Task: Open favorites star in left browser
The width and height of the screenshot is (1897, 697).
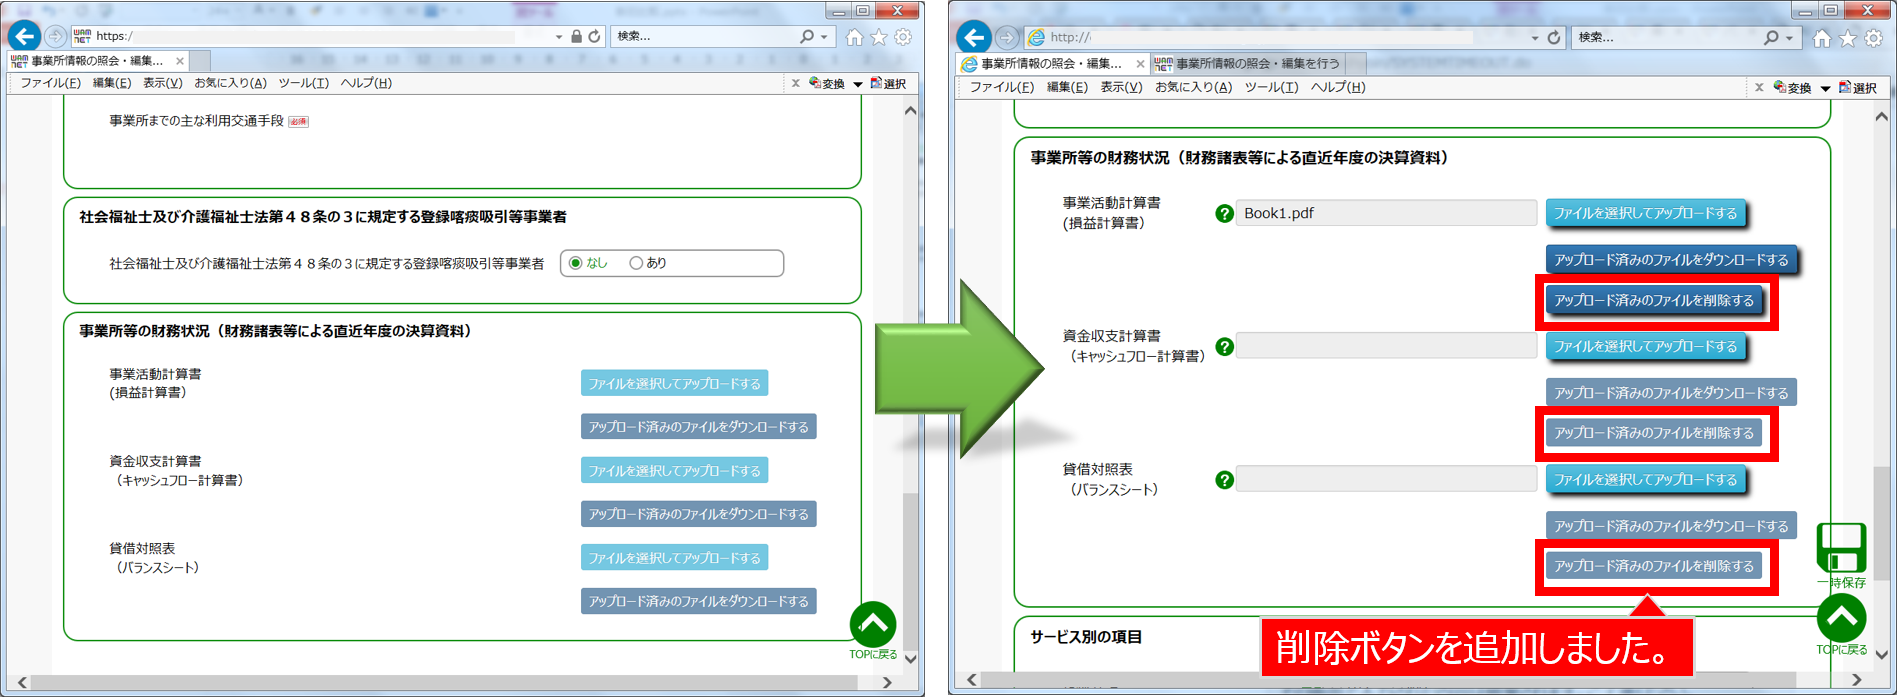Action: click(x=878, y=37)
